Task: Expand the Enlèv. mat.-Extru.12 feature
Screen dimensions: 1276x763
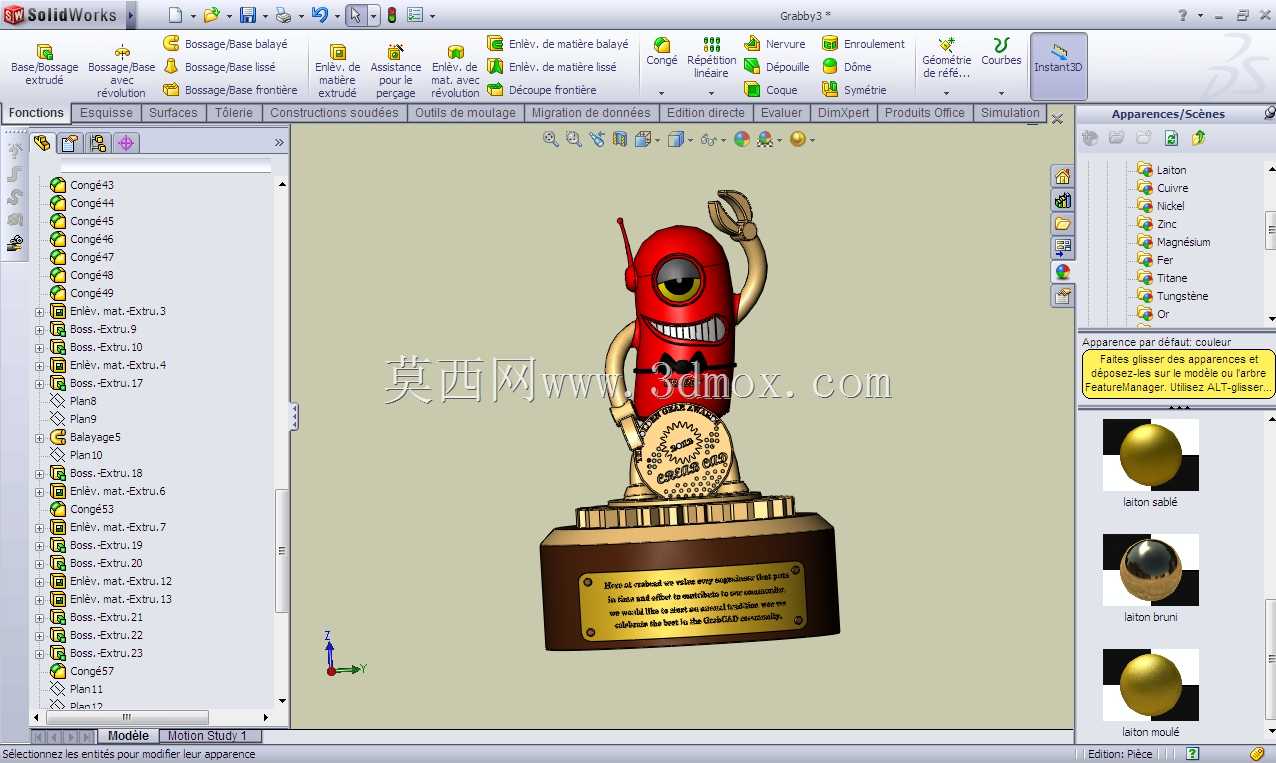Action: [x=40, y=582]
